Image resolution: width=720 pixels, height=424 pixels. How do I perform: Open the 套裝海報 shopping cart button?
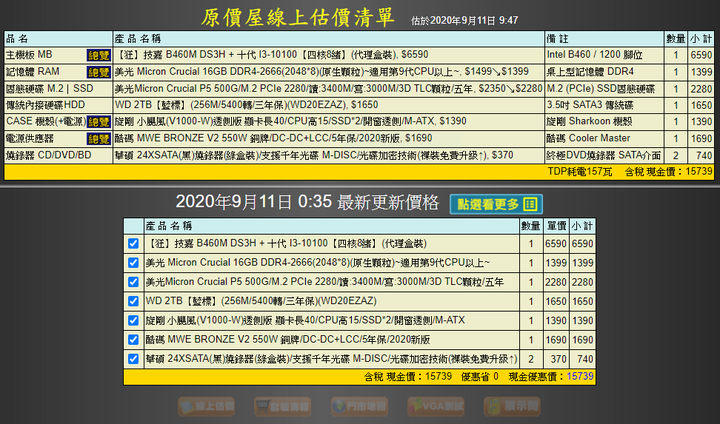283,407
